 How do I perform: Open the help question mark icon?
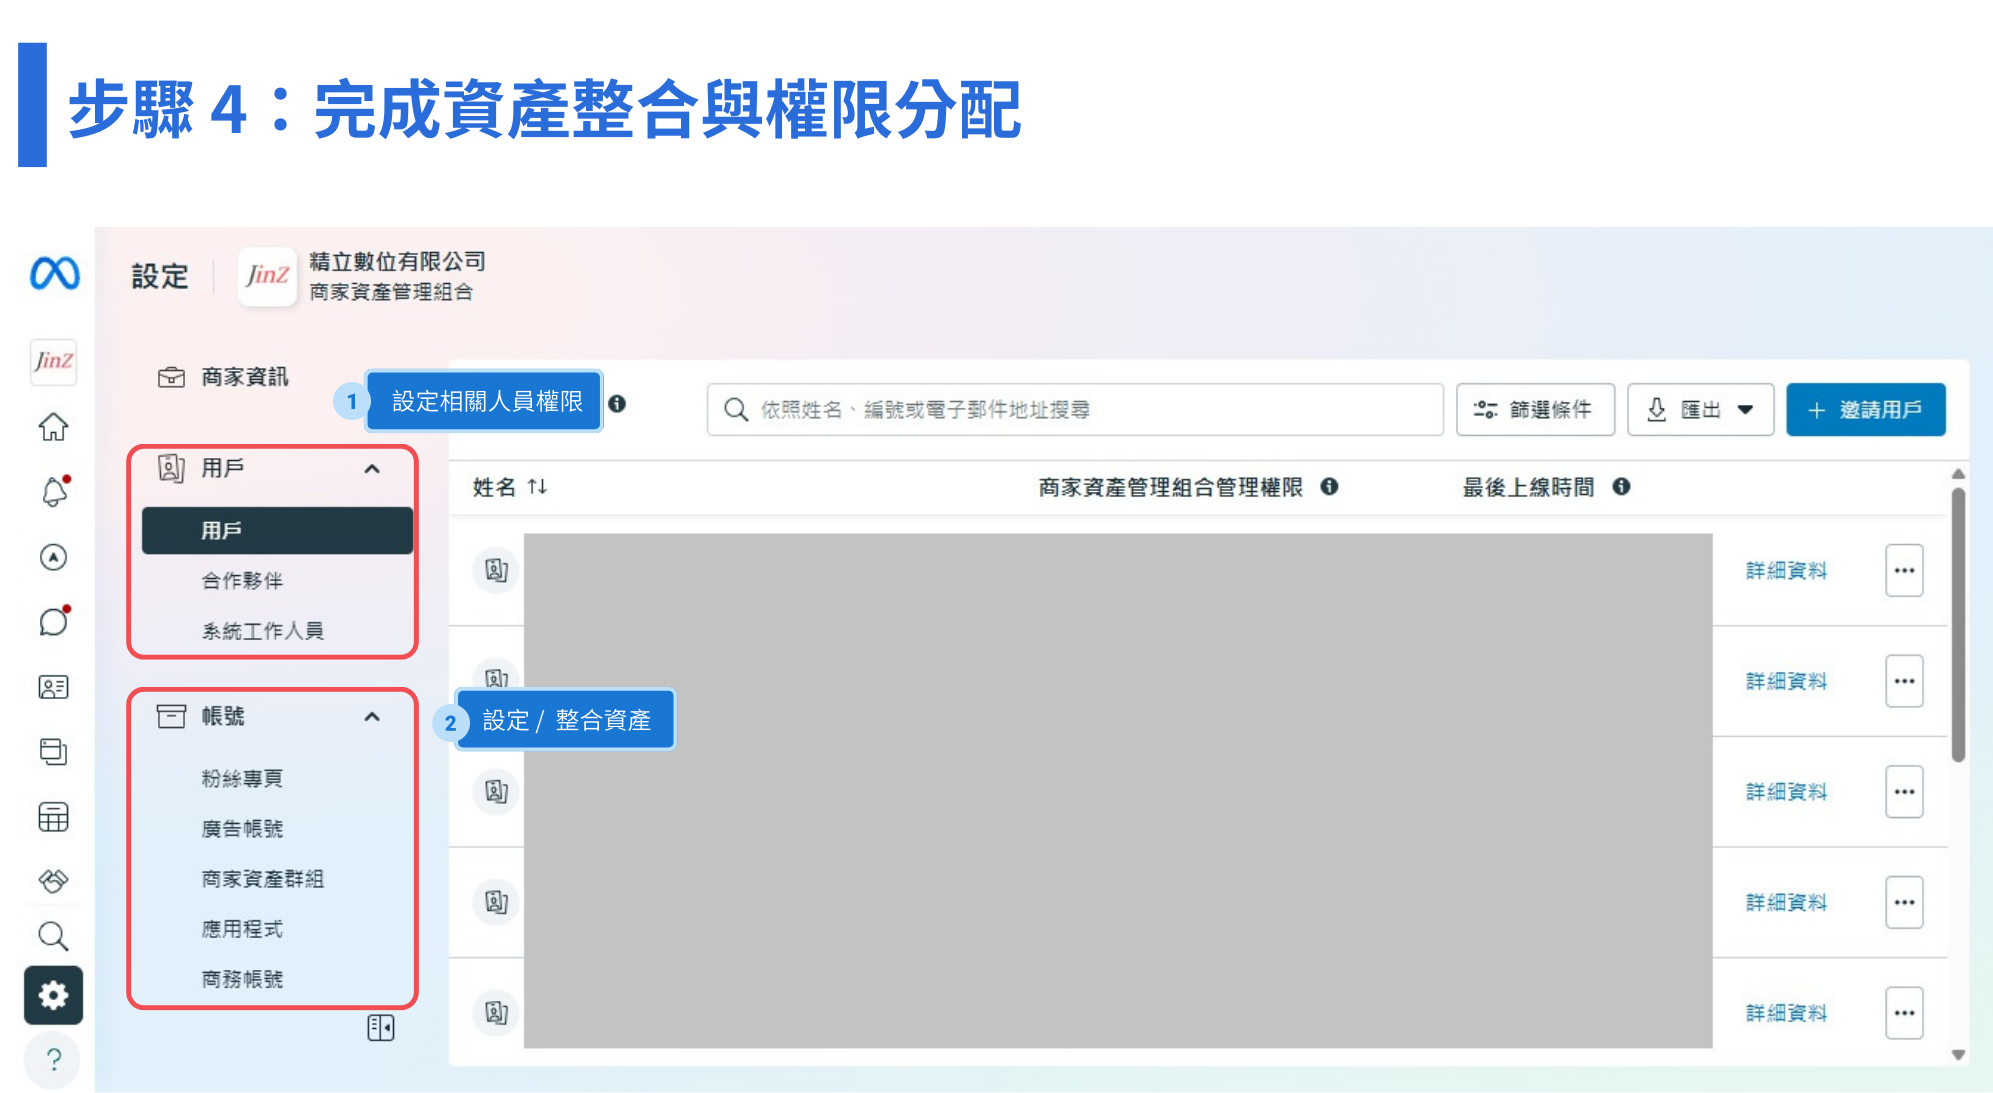[54, 1059]
